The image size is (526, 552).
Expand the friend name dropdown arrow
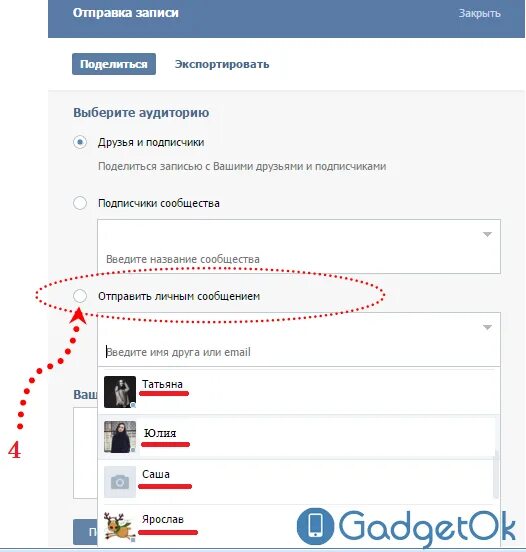tap(487, 327)
